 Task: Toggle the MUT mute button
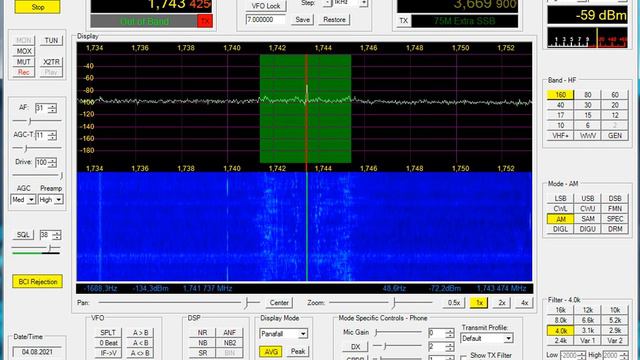[24, 62]
